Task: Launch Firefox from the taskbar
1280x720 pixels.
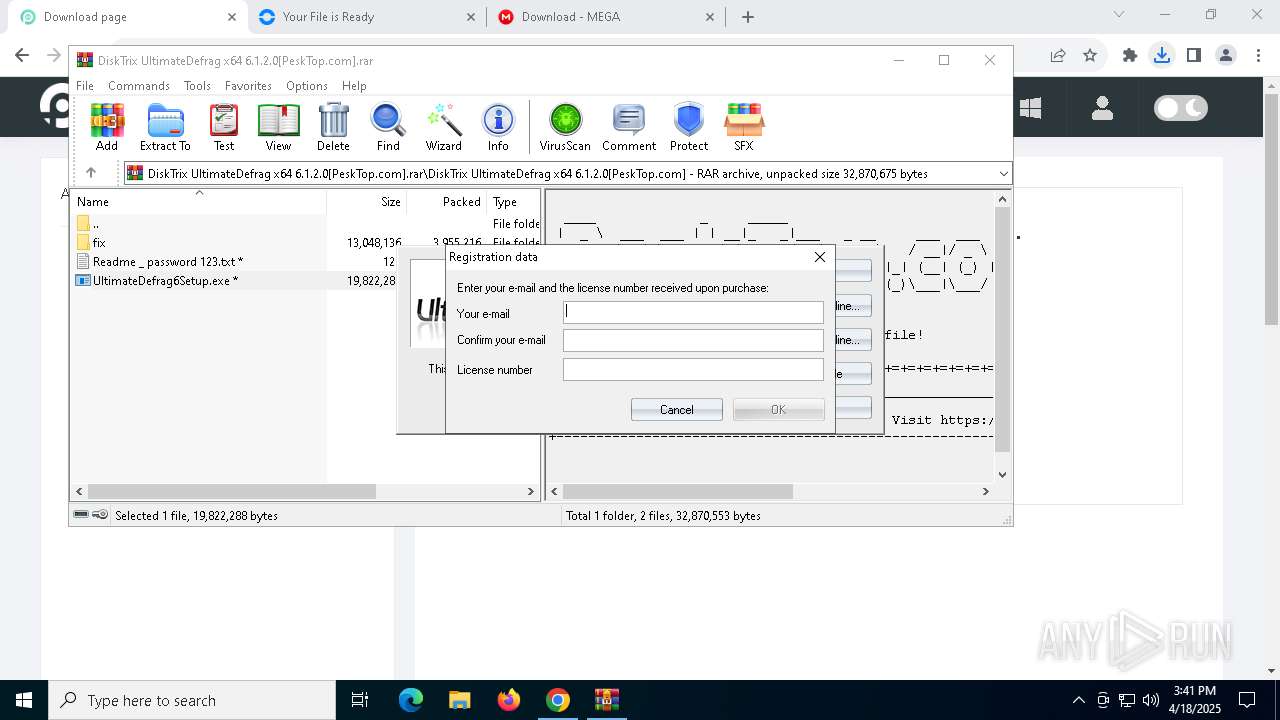Action: point(509,700)
